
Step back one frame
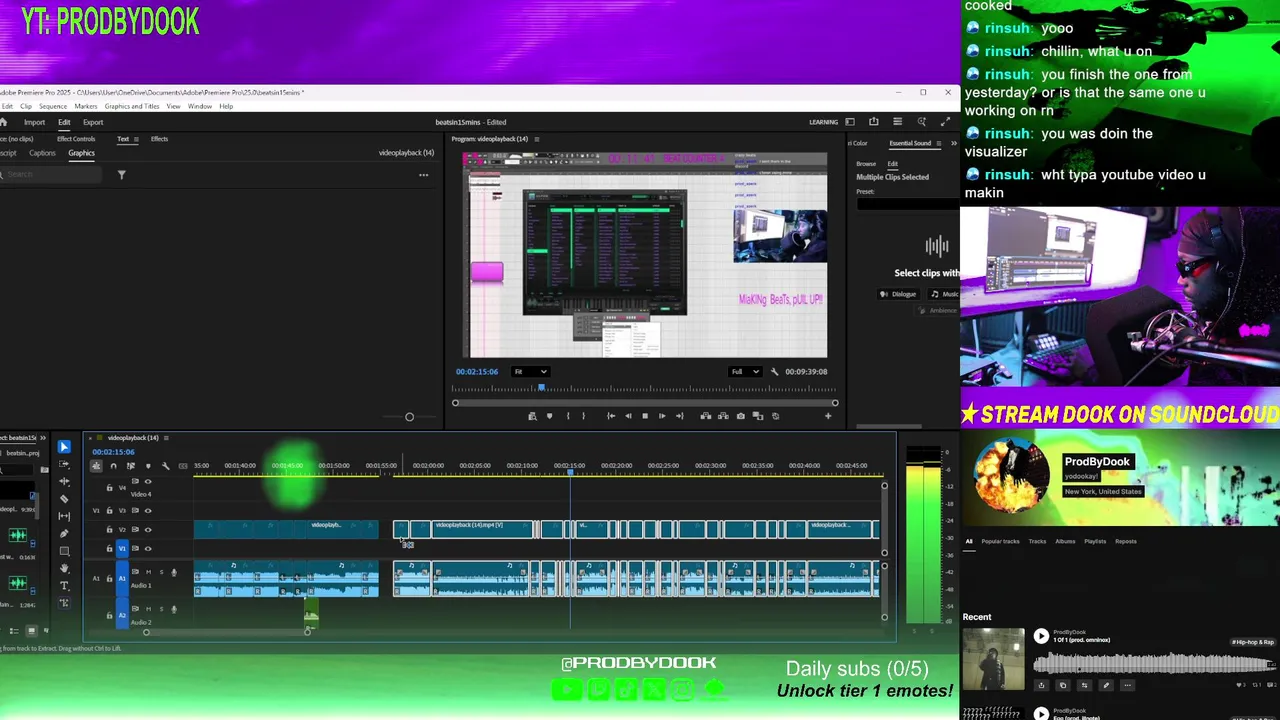628,416
